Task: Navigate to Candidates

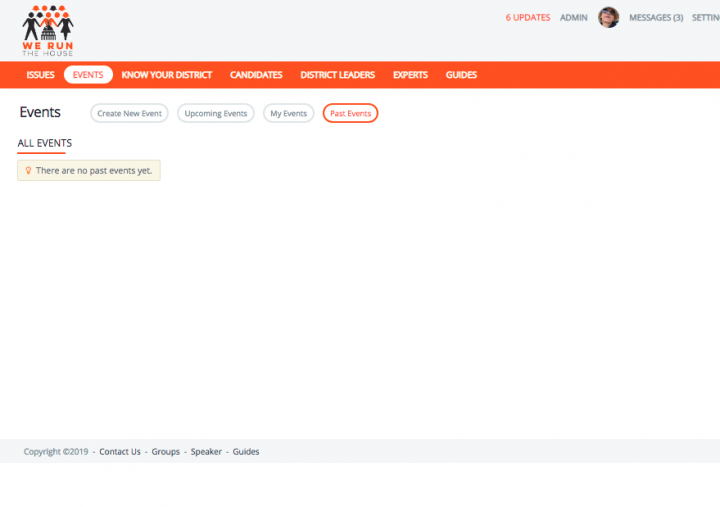Action: (x=256, y=75)
